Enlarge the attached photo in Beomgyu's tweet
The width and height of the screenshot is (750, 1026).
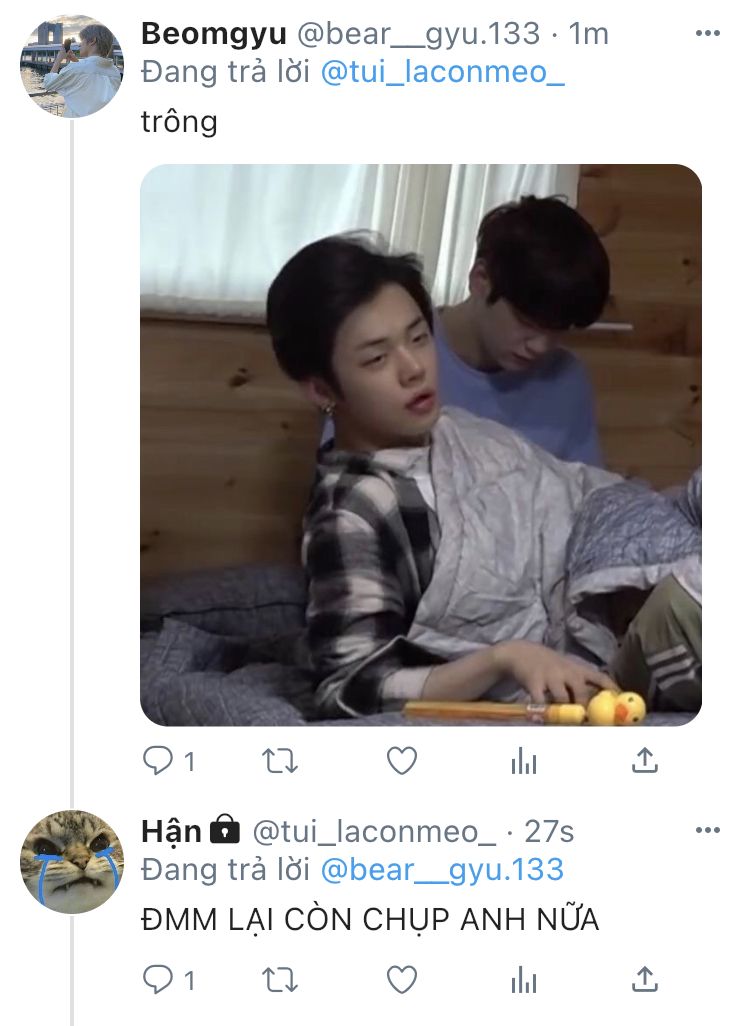(x=421, y=445)
